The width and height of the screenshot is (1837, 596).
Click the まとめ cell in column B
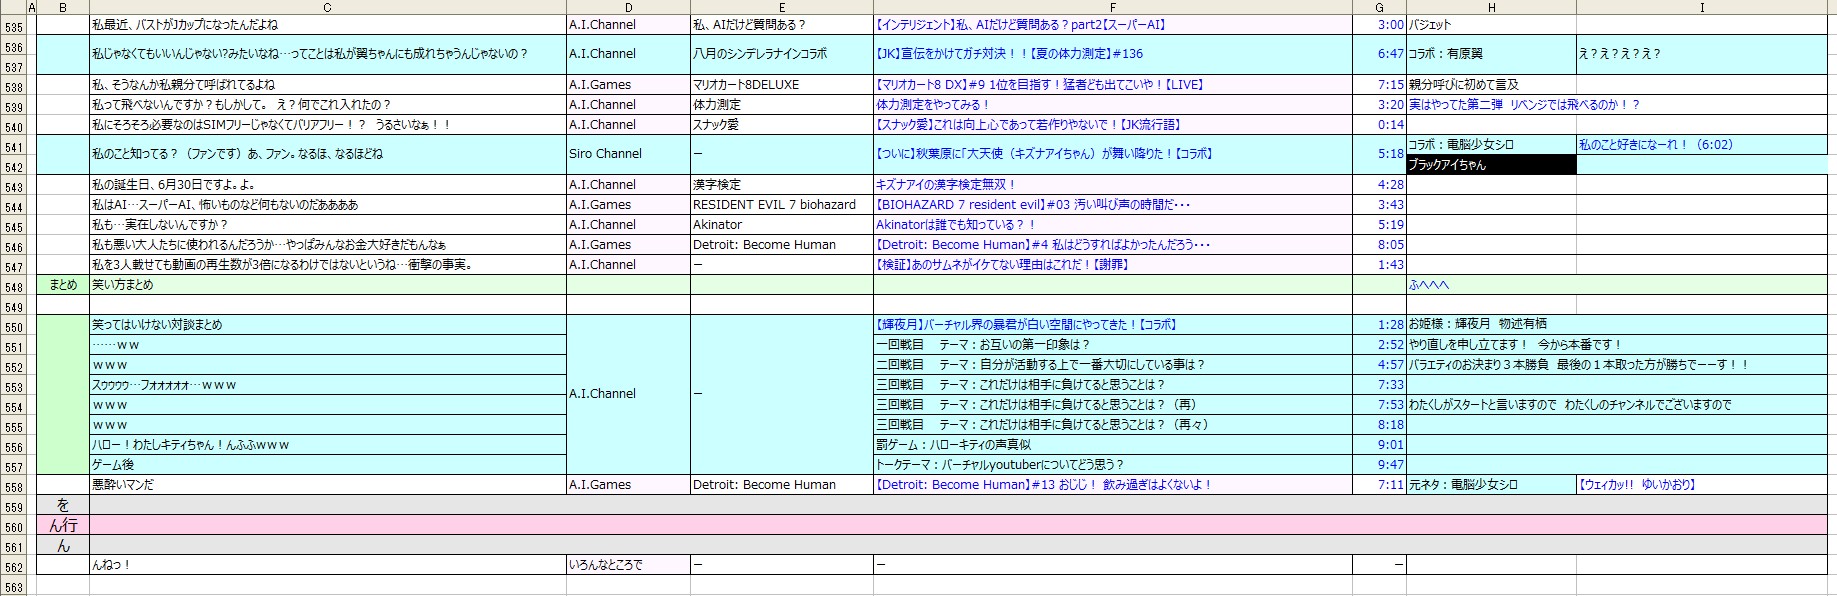[x=63, y=285]
